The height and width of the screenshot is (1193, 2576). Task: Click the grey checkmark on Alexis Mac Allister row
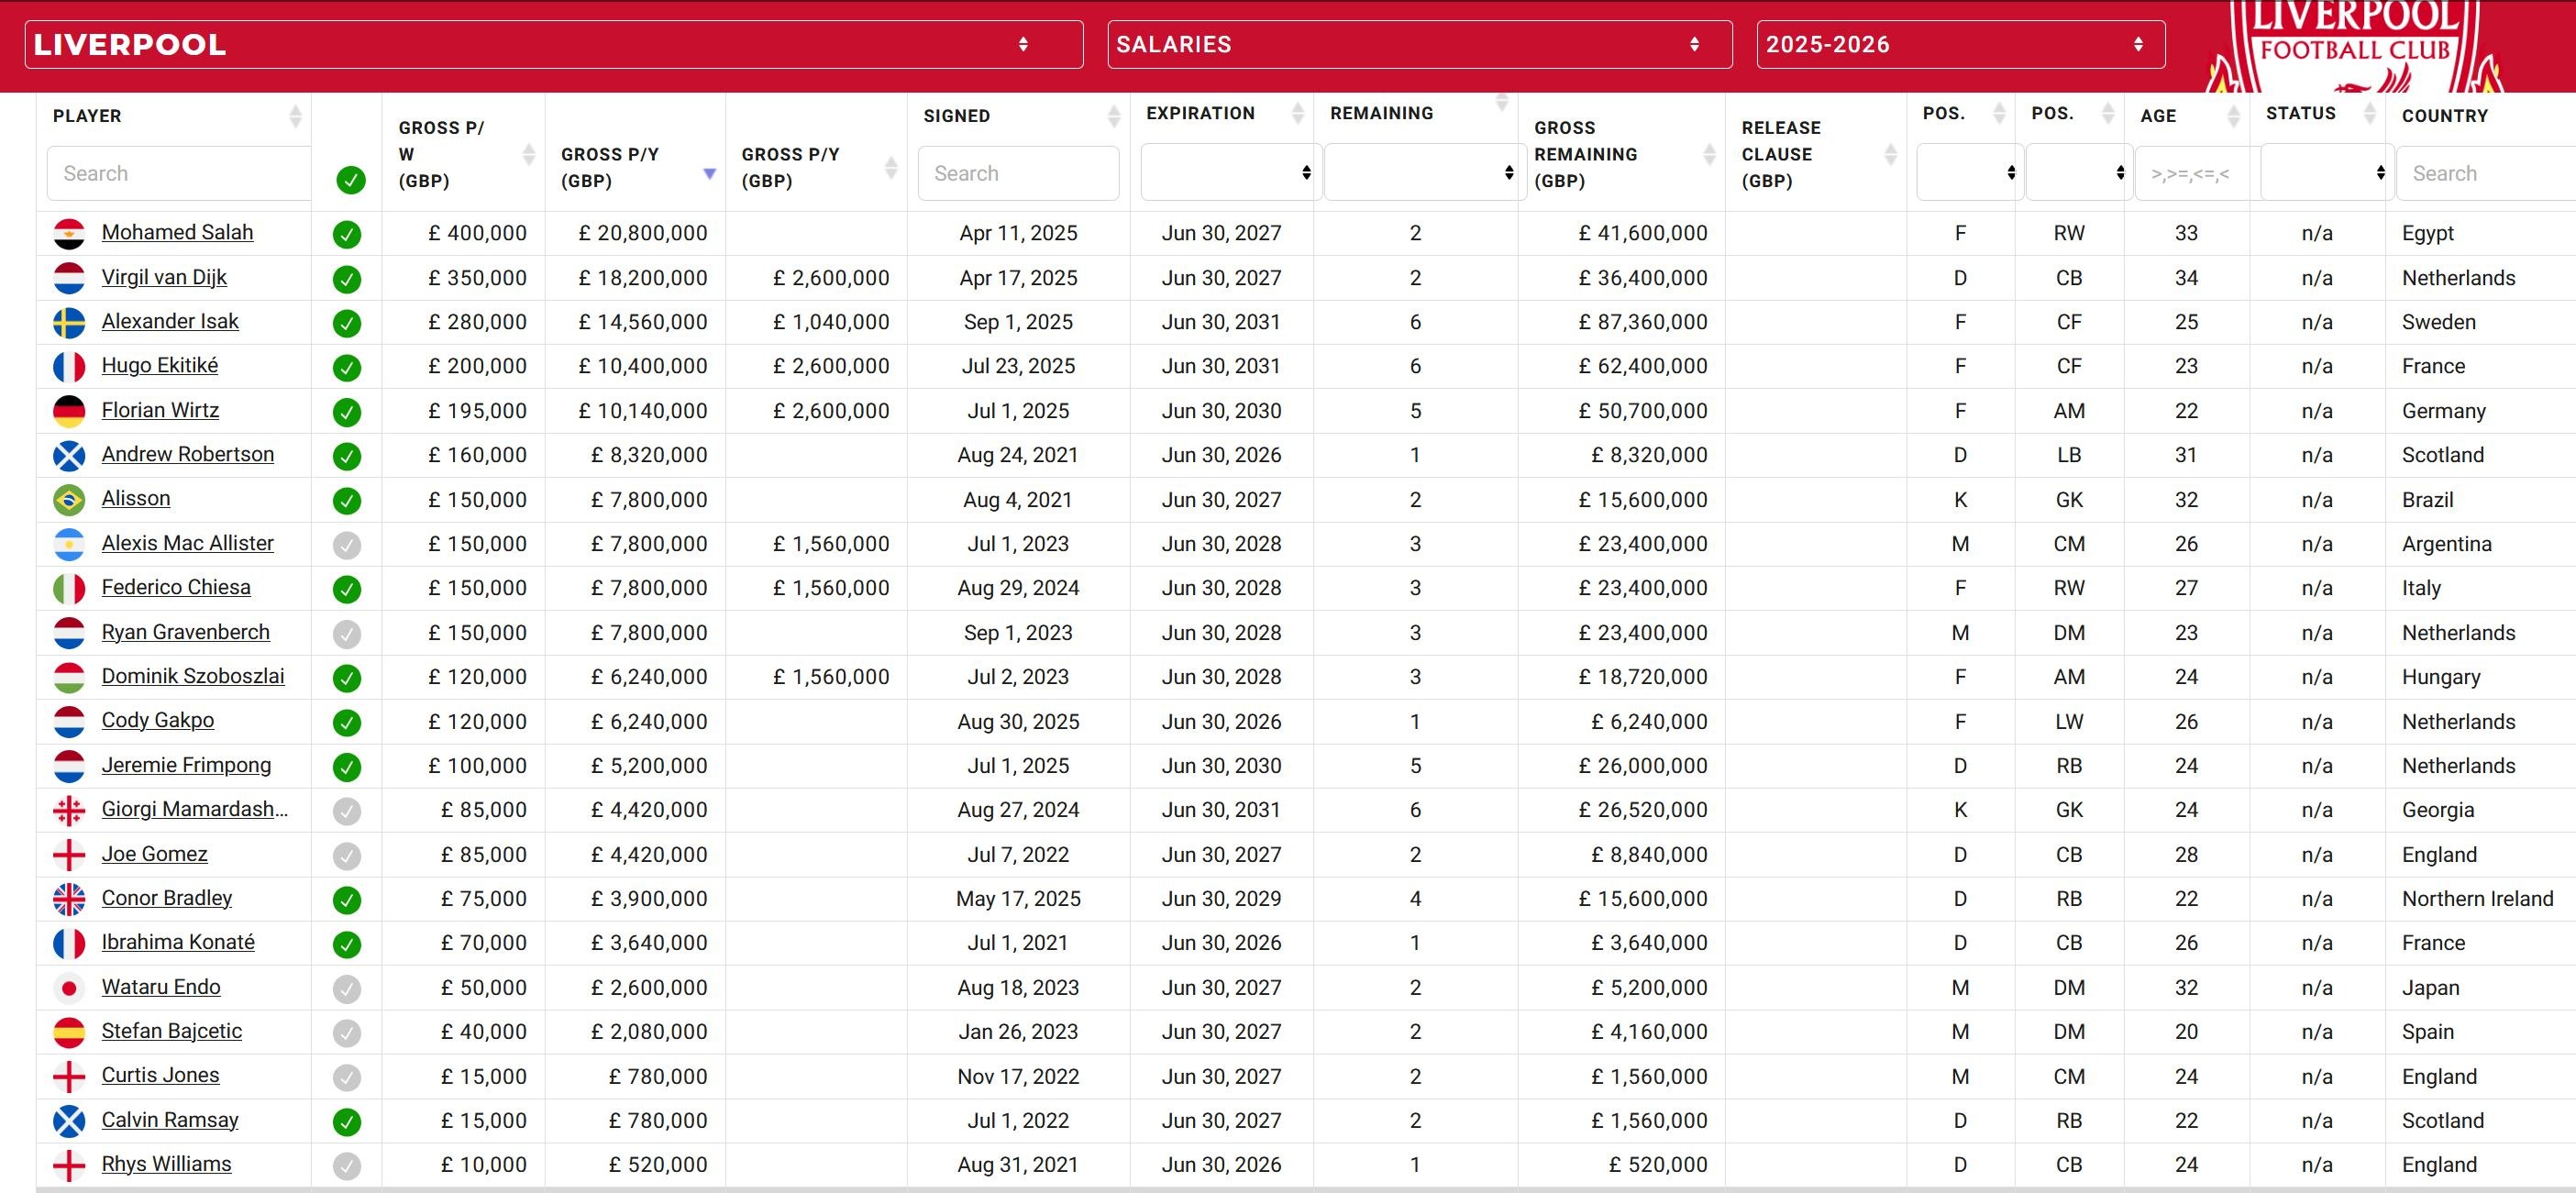(x=347, y=545)
